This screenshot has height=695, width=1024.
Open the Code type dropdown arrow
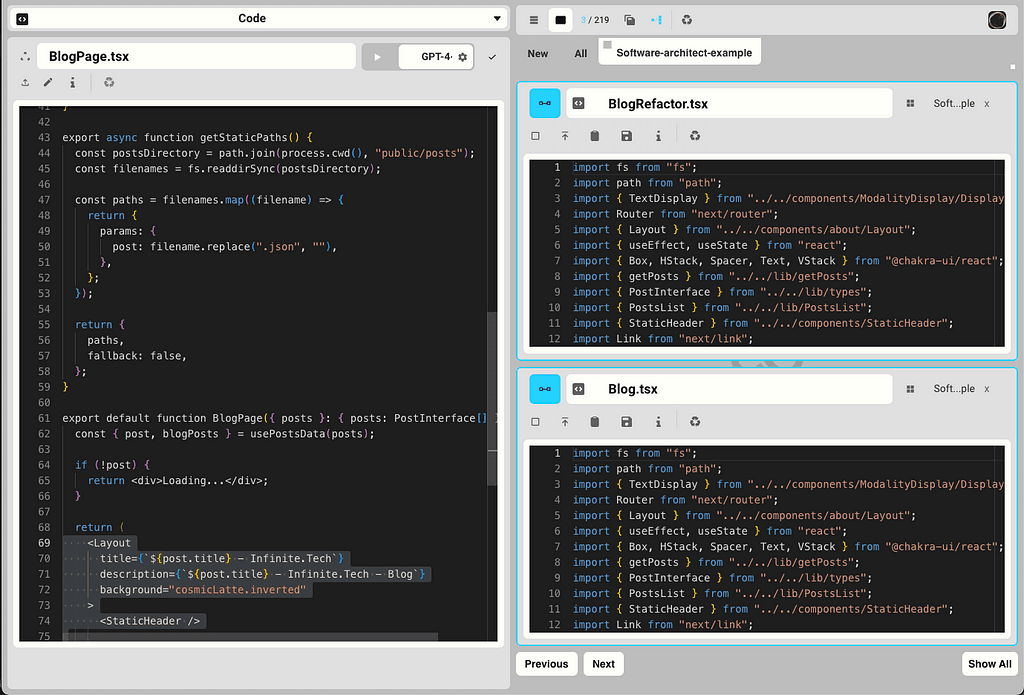coord(497,19)
